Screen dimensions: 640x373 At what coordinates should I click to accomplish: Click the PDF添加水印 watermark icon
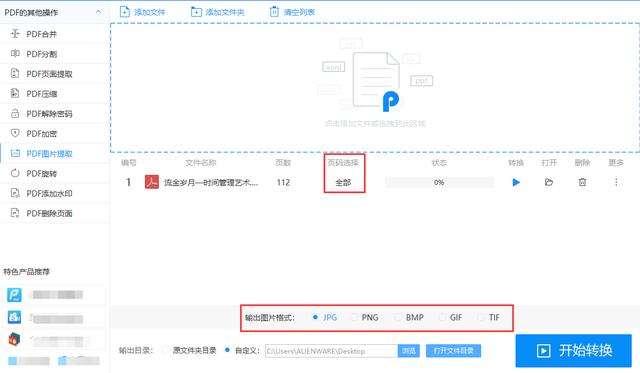(15, 193)
